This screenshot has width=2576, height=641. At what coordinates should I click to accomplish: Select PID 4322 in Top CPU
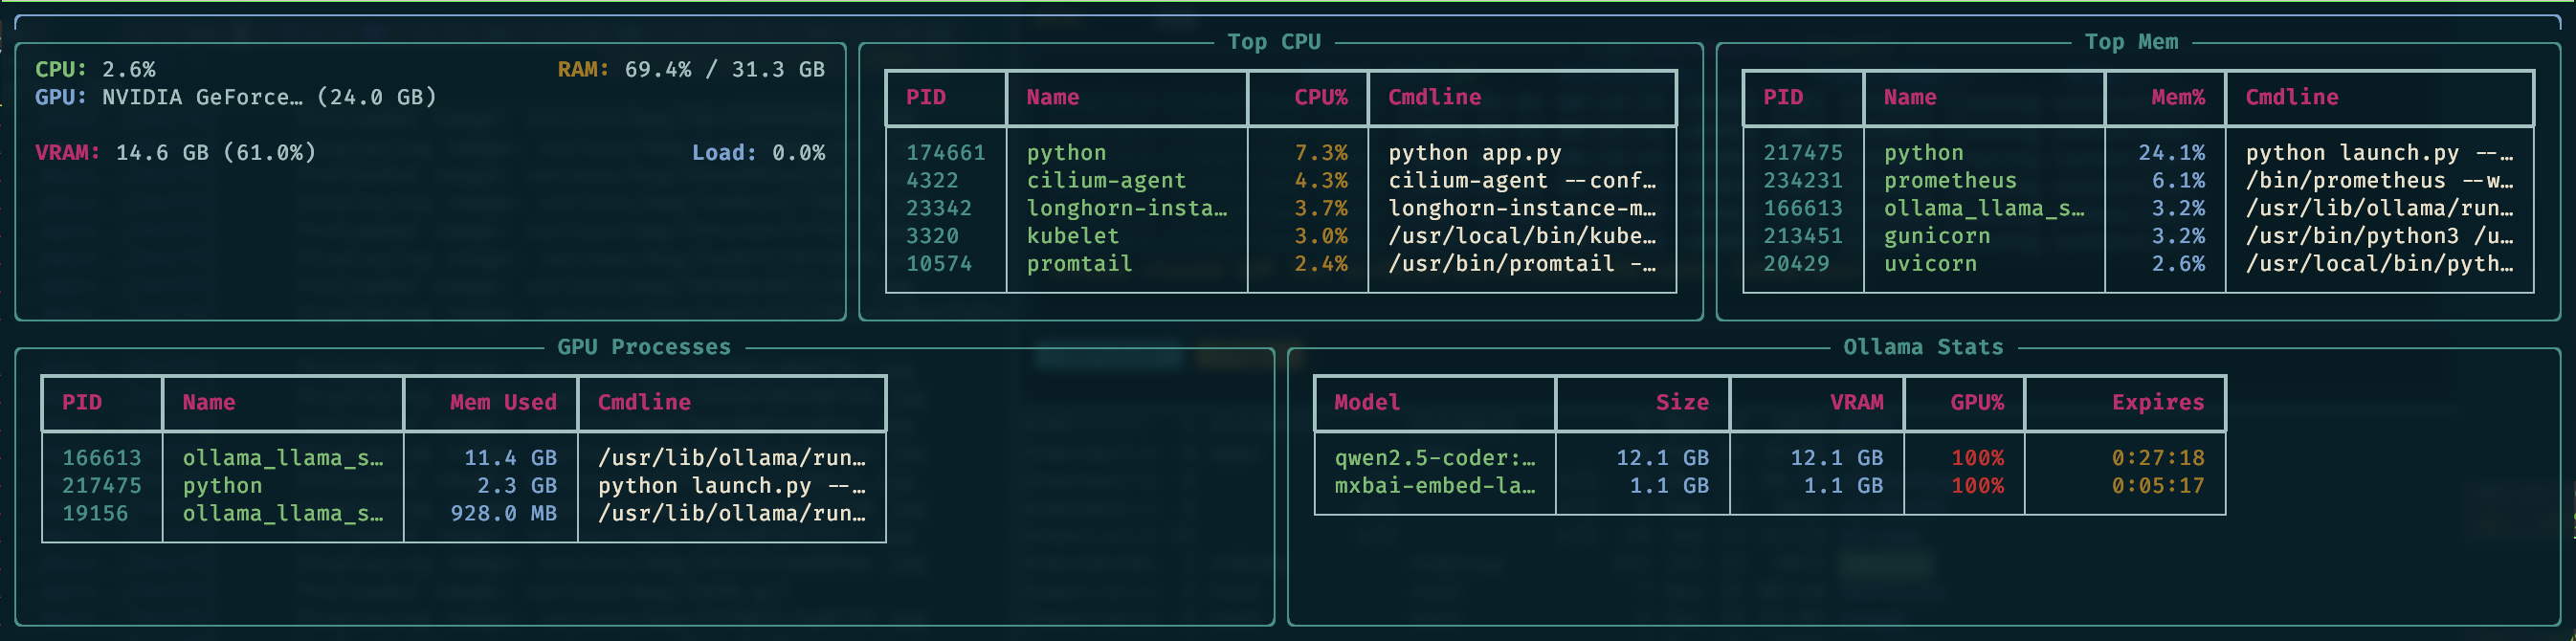tap(932, 181)
